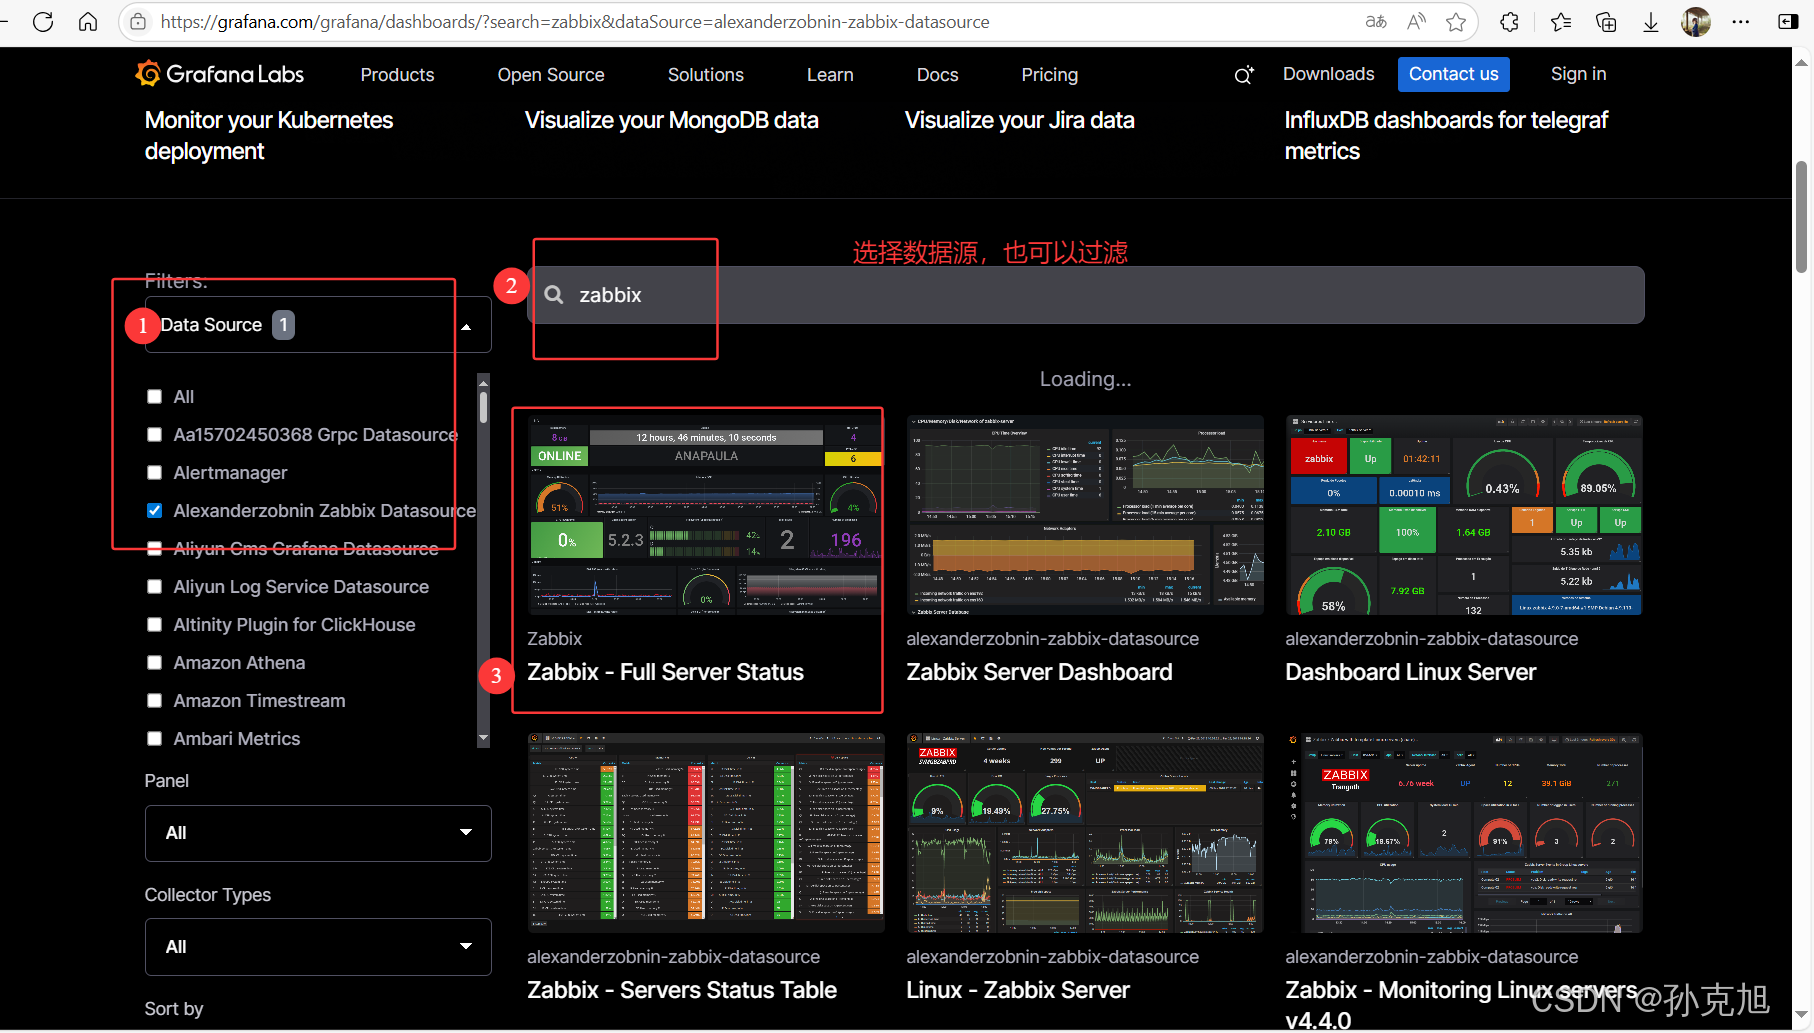
Task: Check Aa15702450368 Grpc Datasource
Action: point(154,435)
